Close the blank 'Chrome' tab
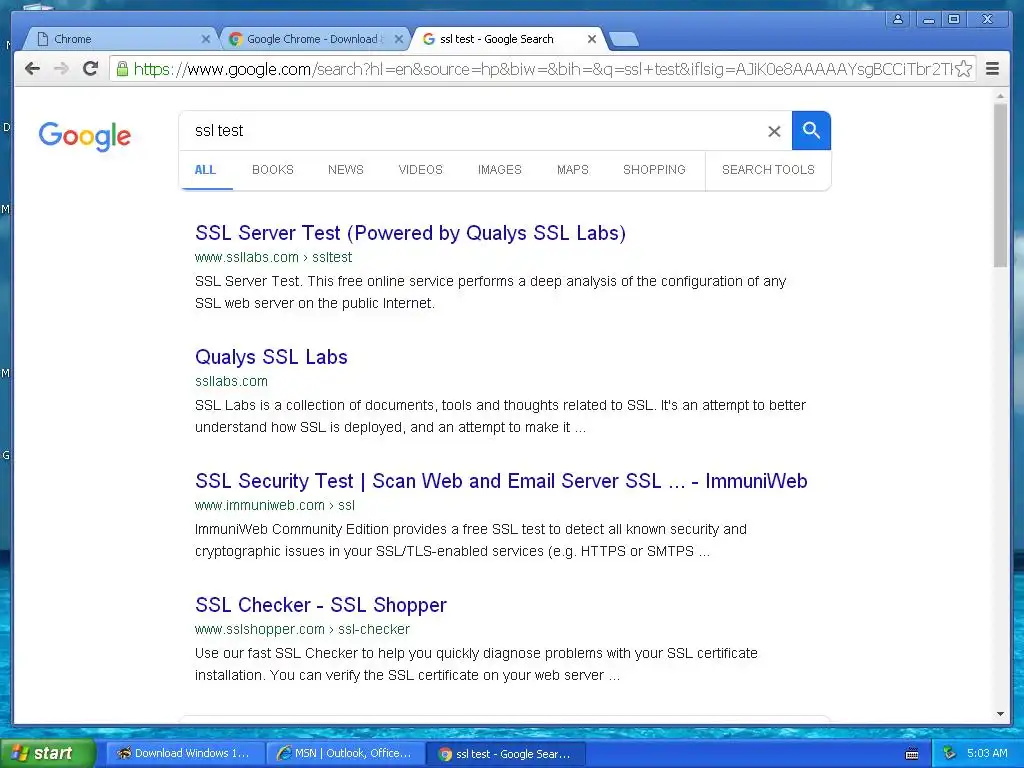 [x=206, y=39]
